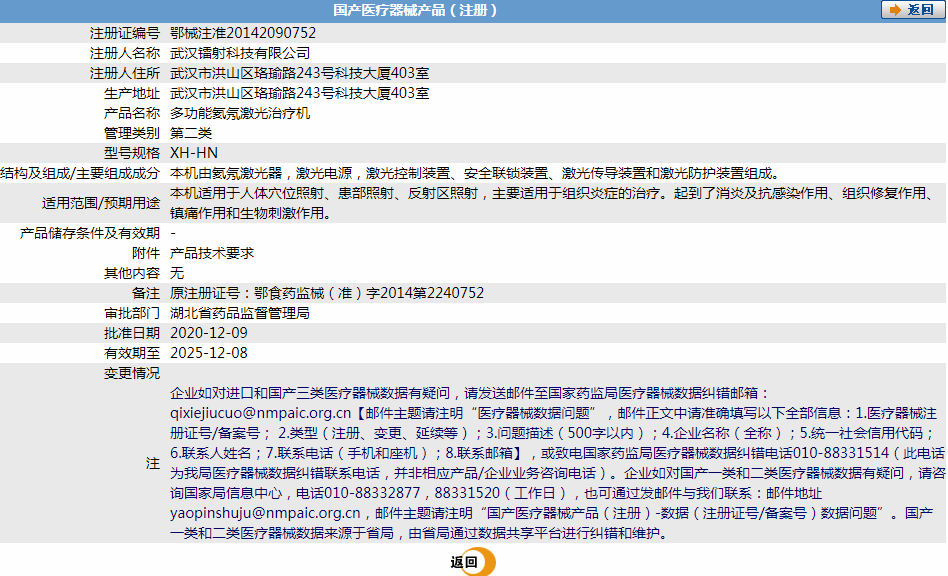This screenshot has height=576, width=948.
Task: Click the 批准日期 field label
Action: point(132,333)
